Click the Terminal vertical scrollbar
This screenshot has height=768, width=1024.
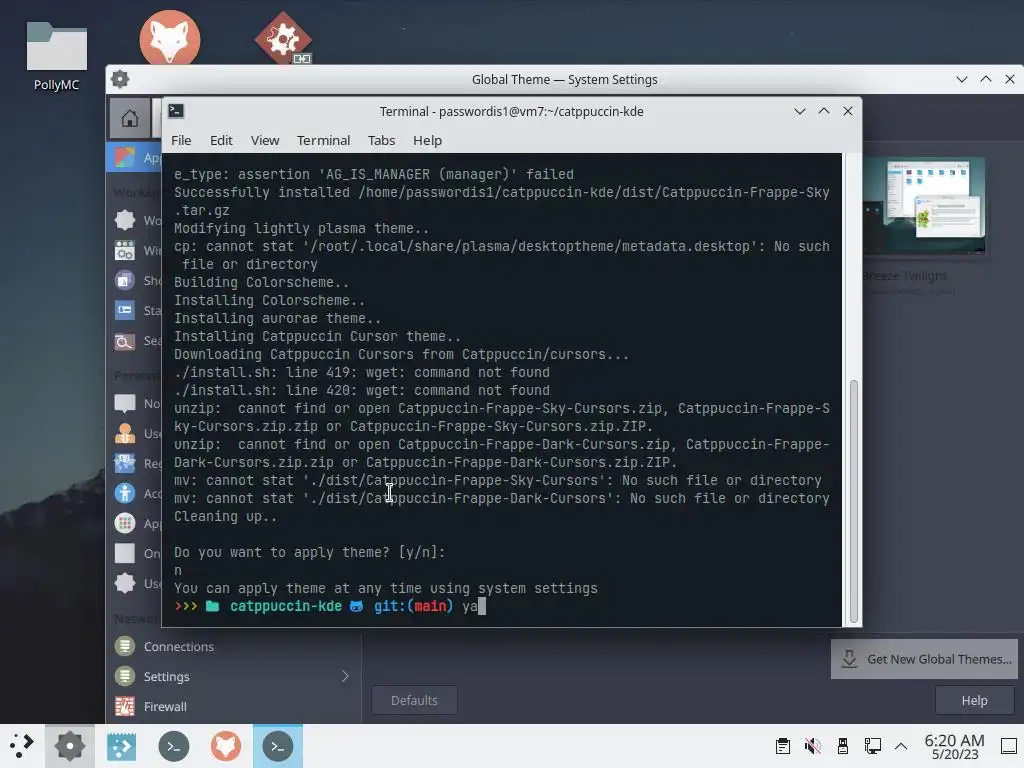[x=853, y=502]
